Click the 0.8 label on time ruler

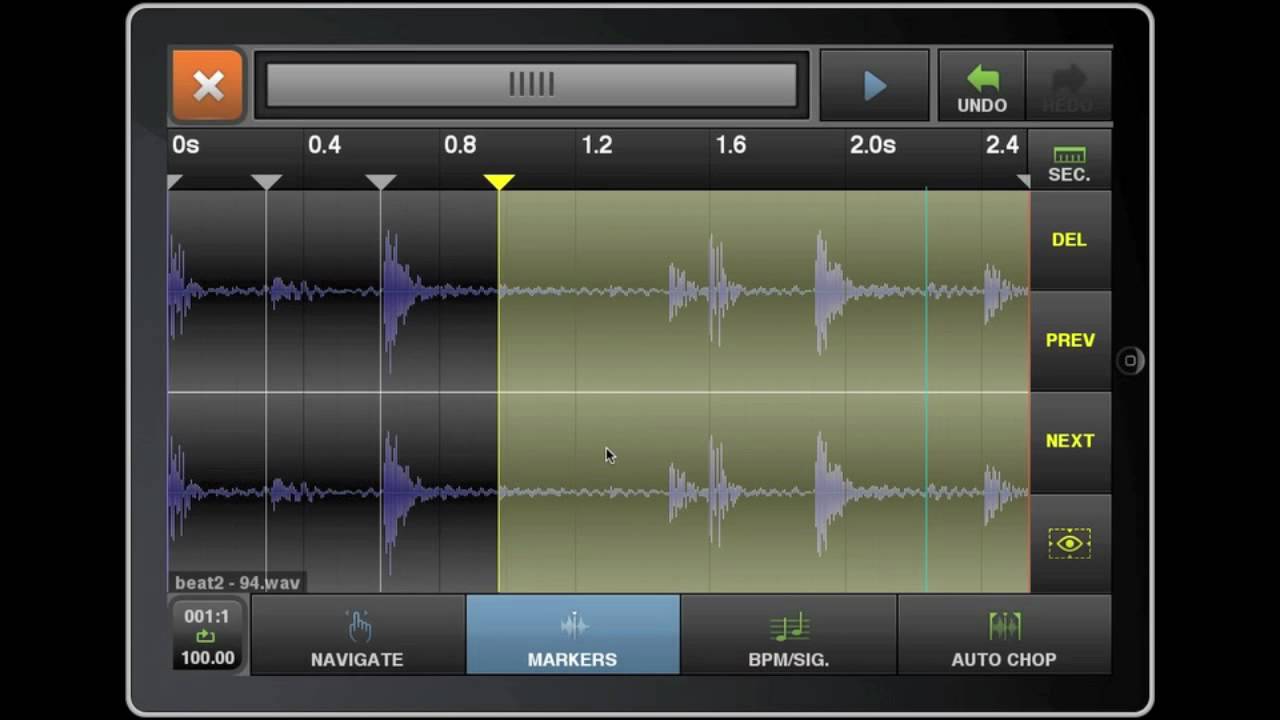[460, 145]
